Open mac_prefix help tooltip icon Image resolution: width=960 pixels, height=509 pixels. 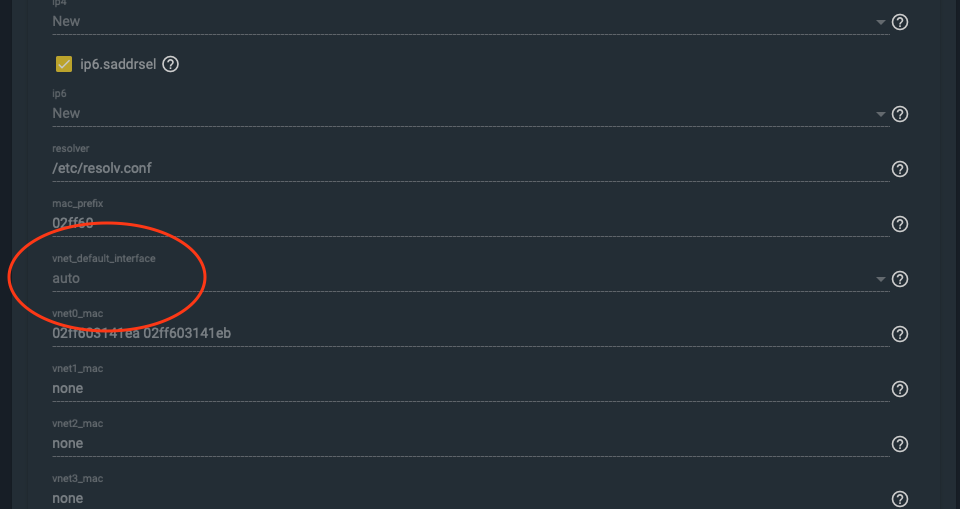click(899, 224)
